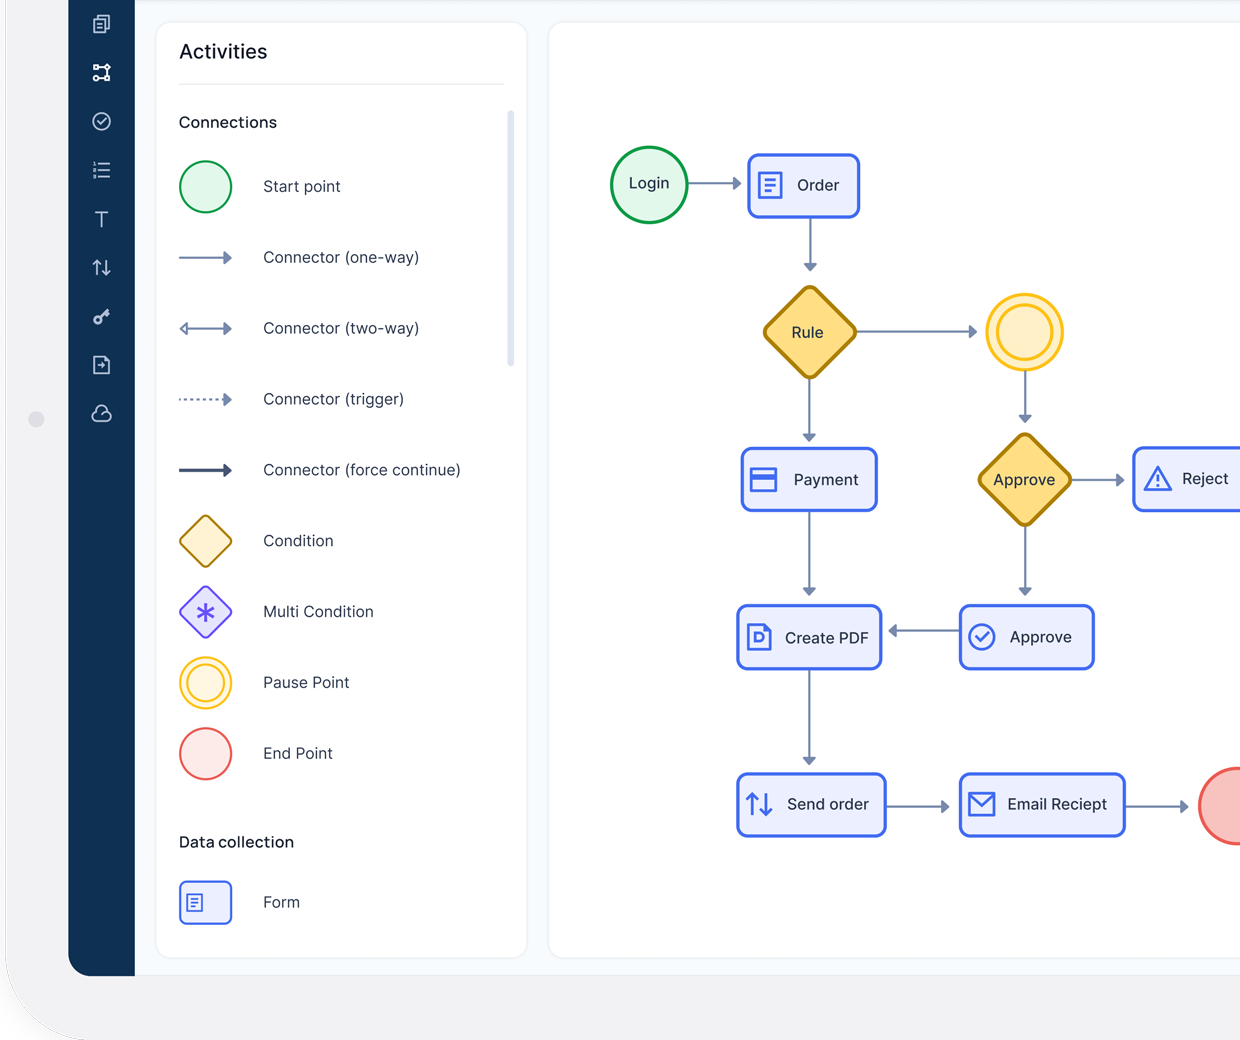Screen dimensions: 1240x1040
Task: Click the 'Form' label
Action: (x=281, y=902)
